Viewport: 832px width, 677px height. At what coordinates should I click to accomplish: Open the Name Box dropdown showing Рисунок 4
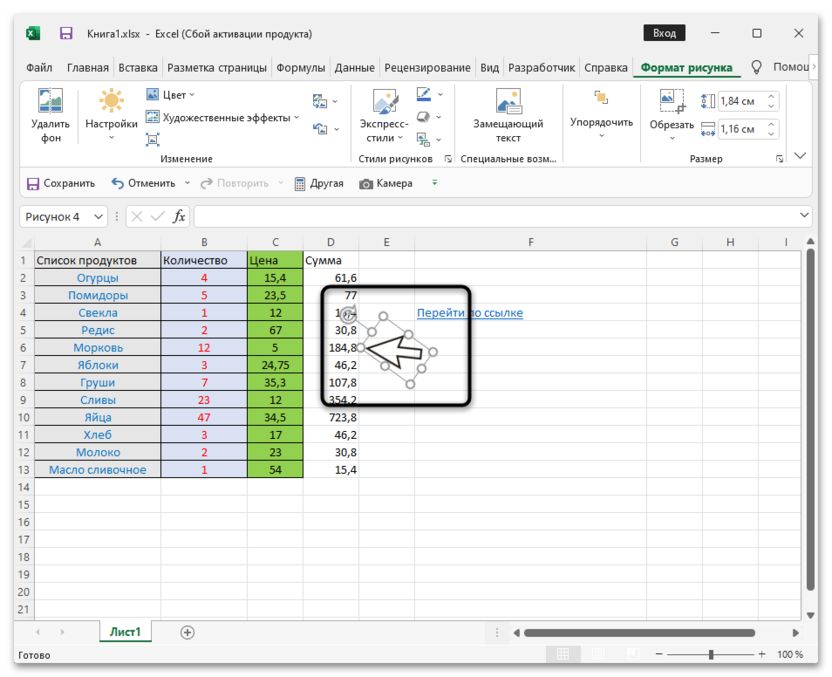pos(98,216)
